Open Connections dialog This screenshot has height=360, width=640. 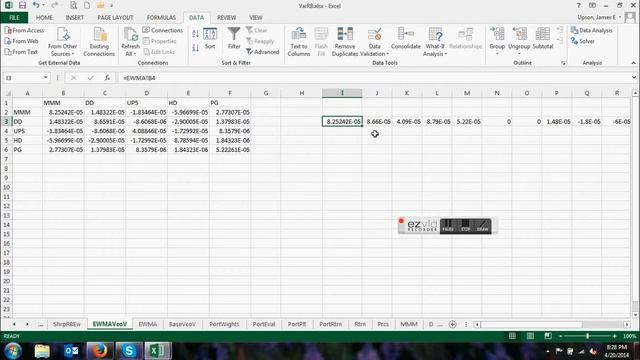coord(162,31)
